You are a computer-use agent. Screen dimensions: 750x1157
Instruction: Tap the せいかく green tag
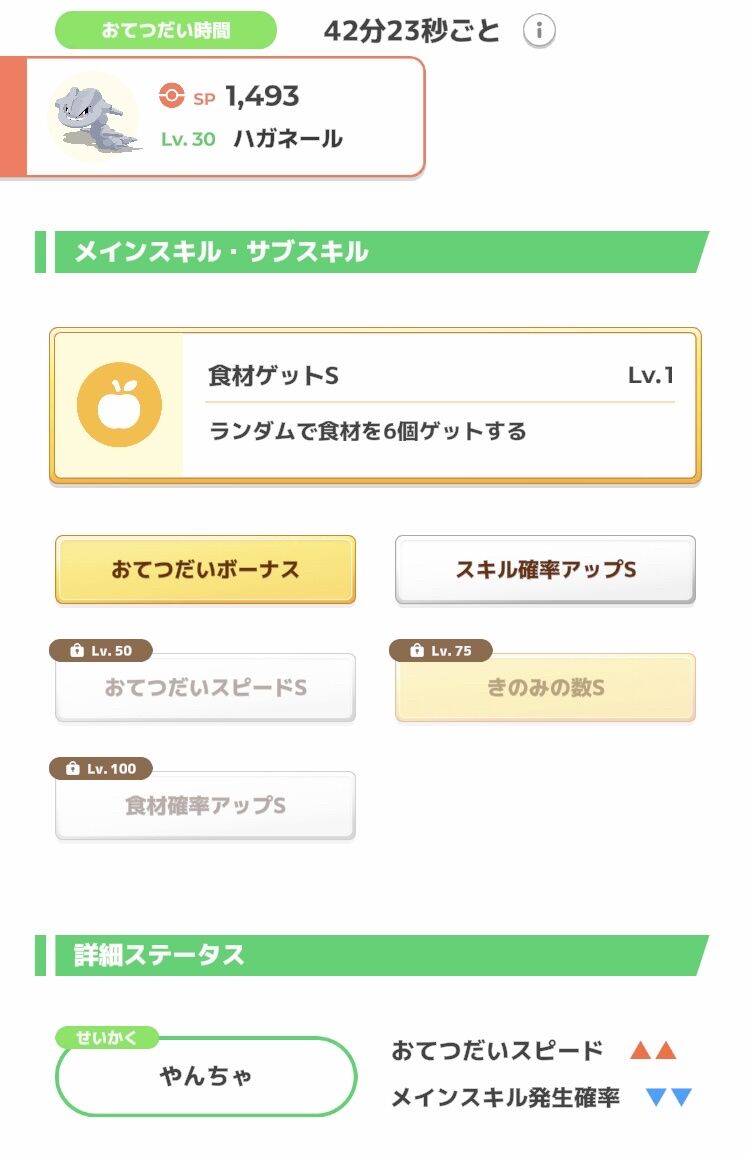coord(107,1037)
